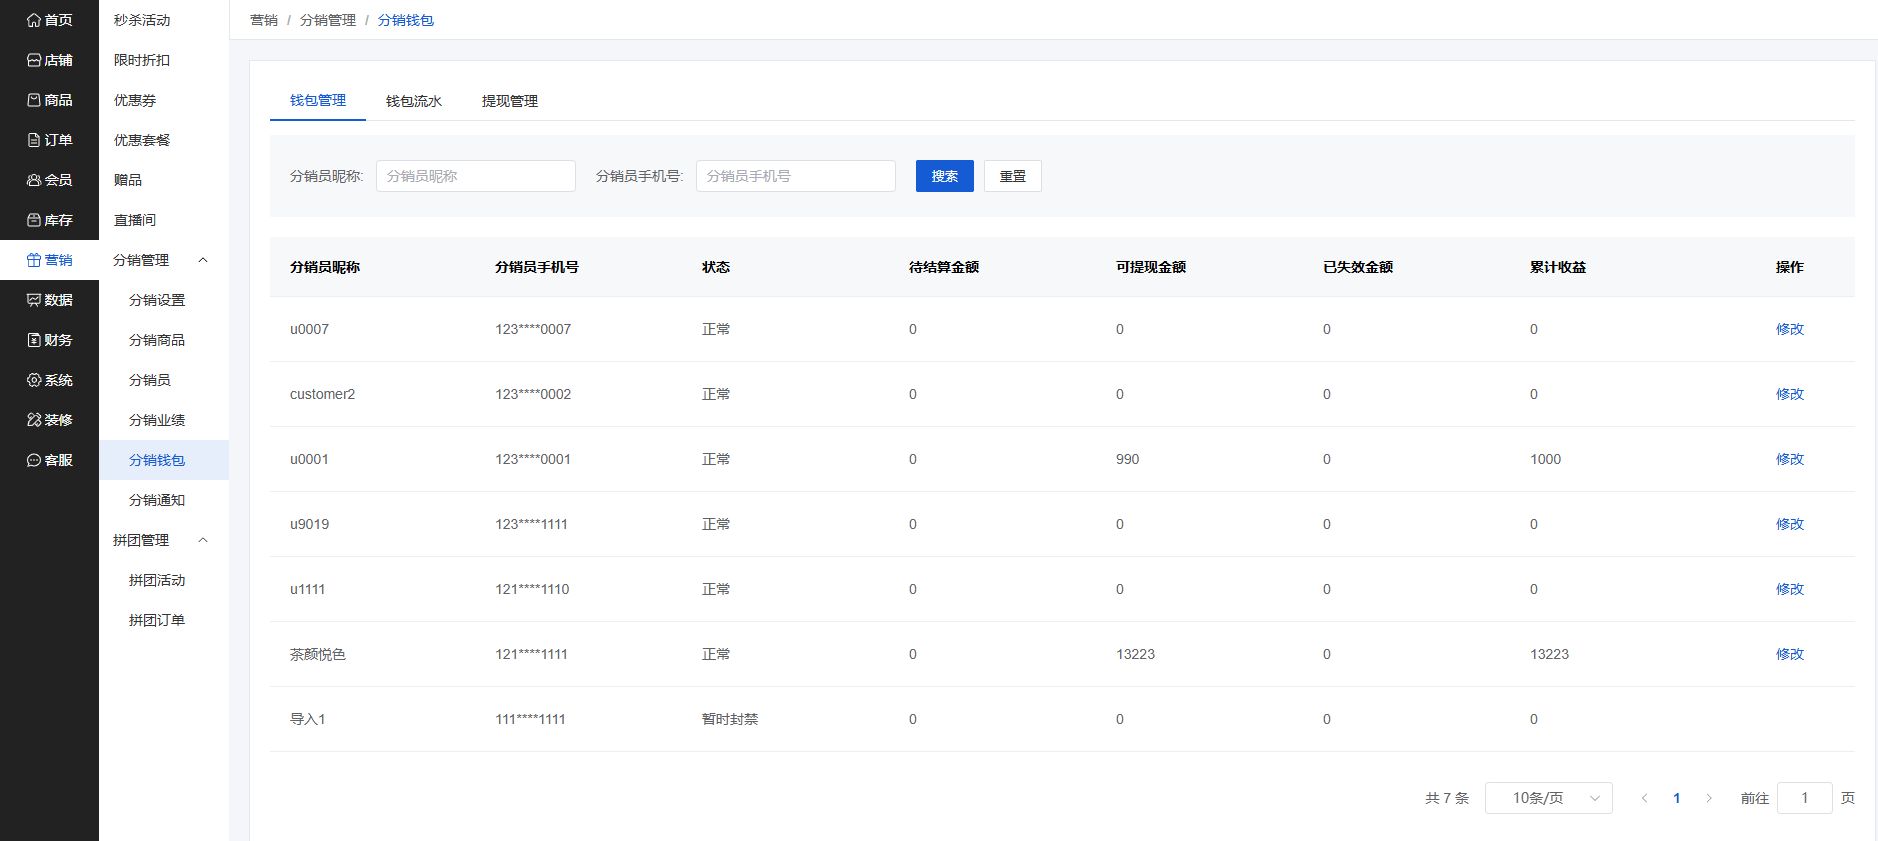
Task: Open the 订单 orders icon
Action: [34, 140]
